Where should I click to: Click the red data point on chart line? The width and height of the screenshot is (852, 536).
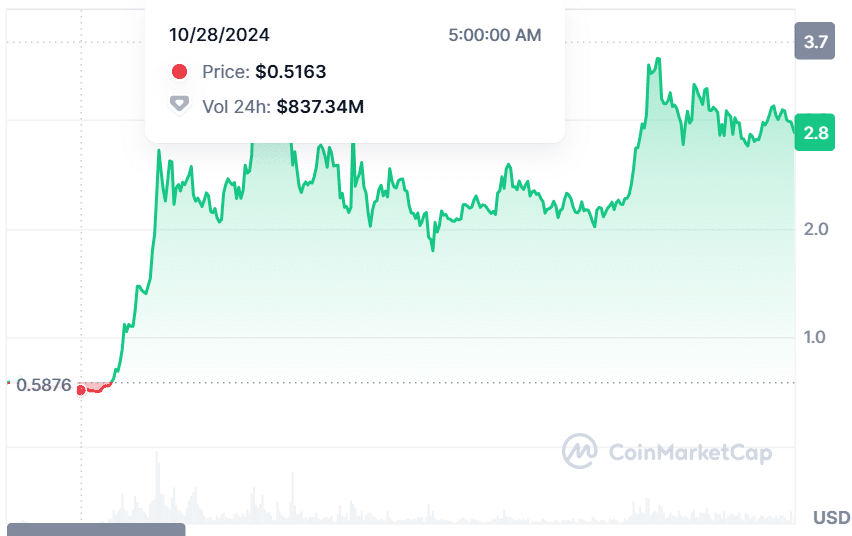[x=81, y=389]
